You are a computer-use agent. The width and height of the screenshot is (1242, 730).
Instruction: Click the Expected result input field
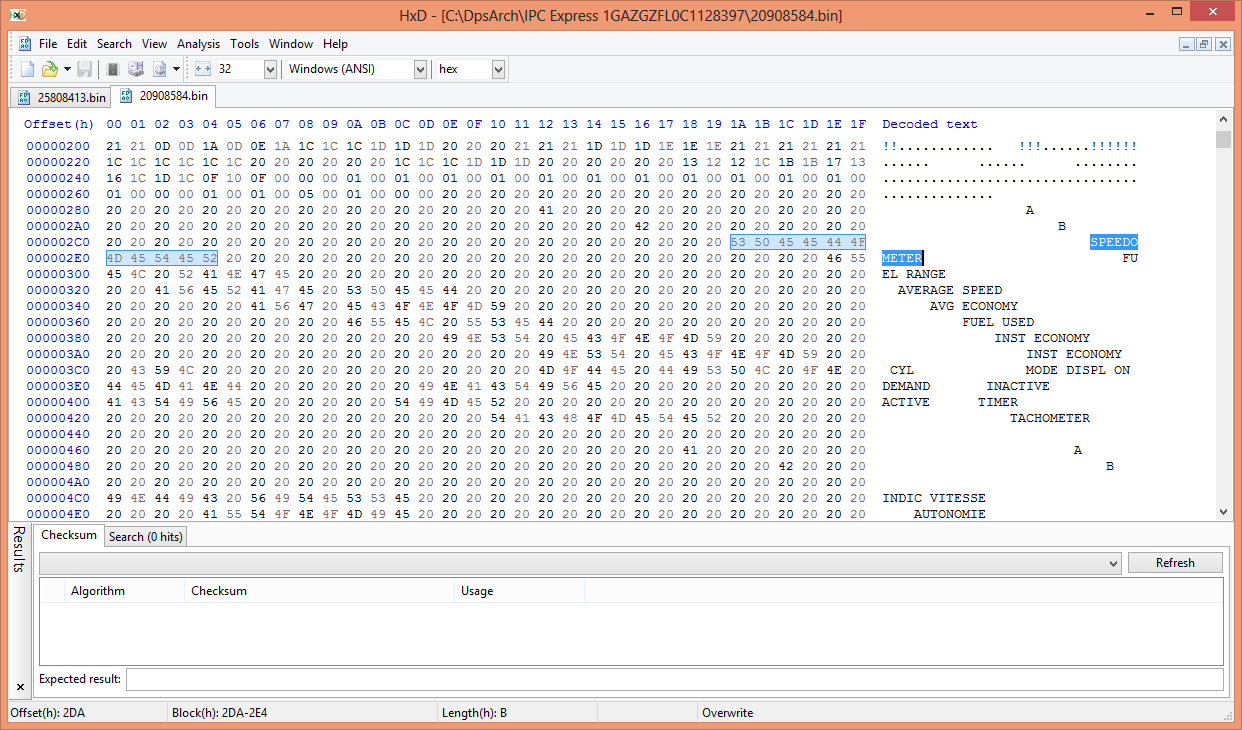pos(674,679)
